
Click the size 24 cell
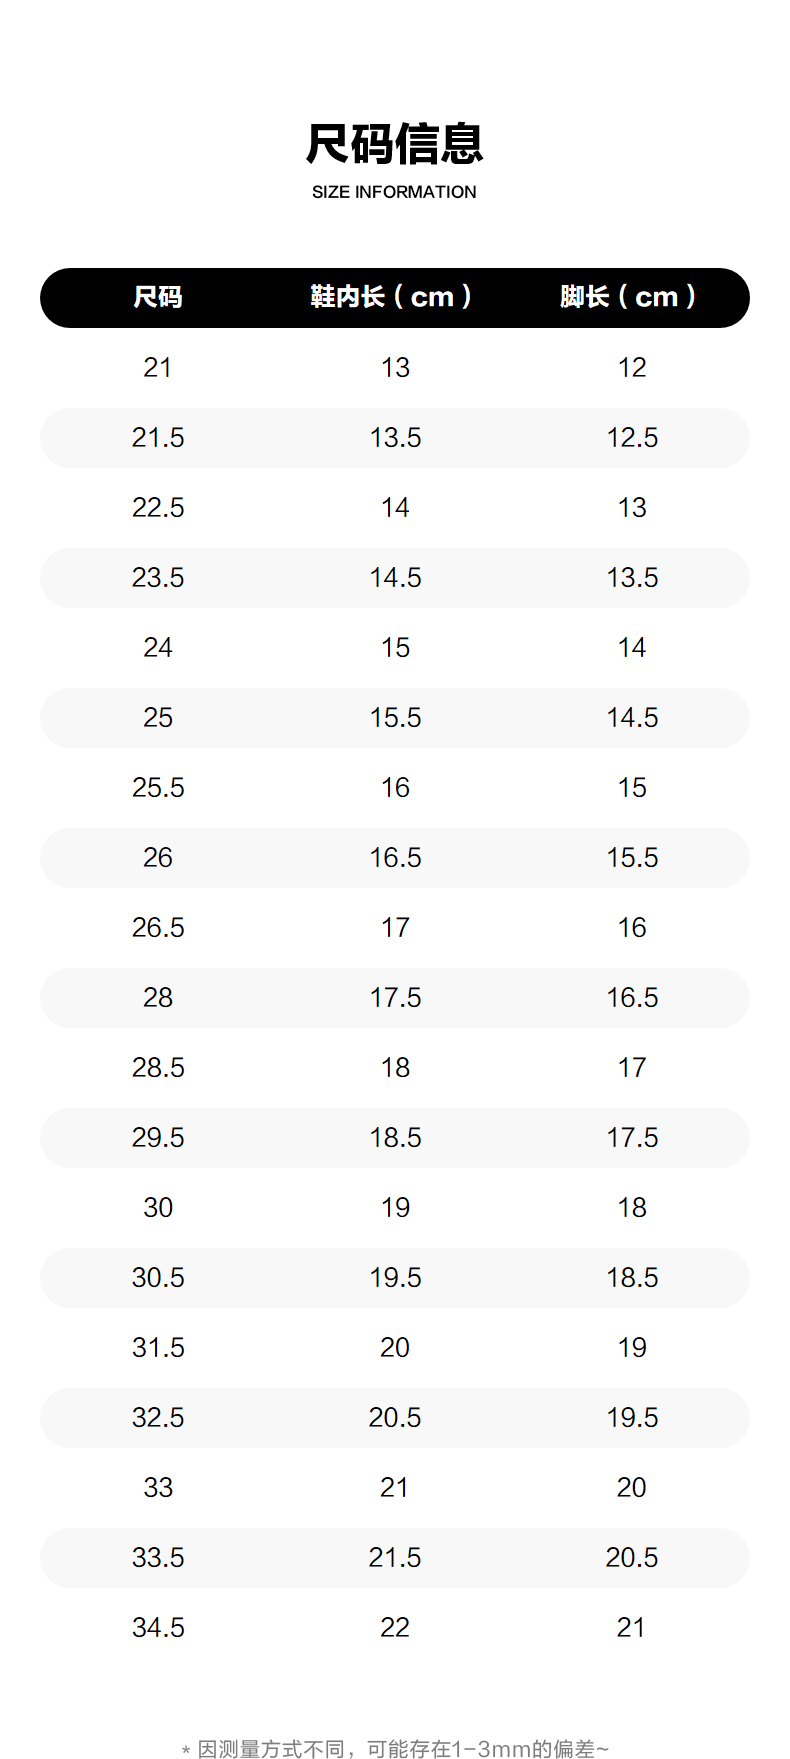[158, 648]
